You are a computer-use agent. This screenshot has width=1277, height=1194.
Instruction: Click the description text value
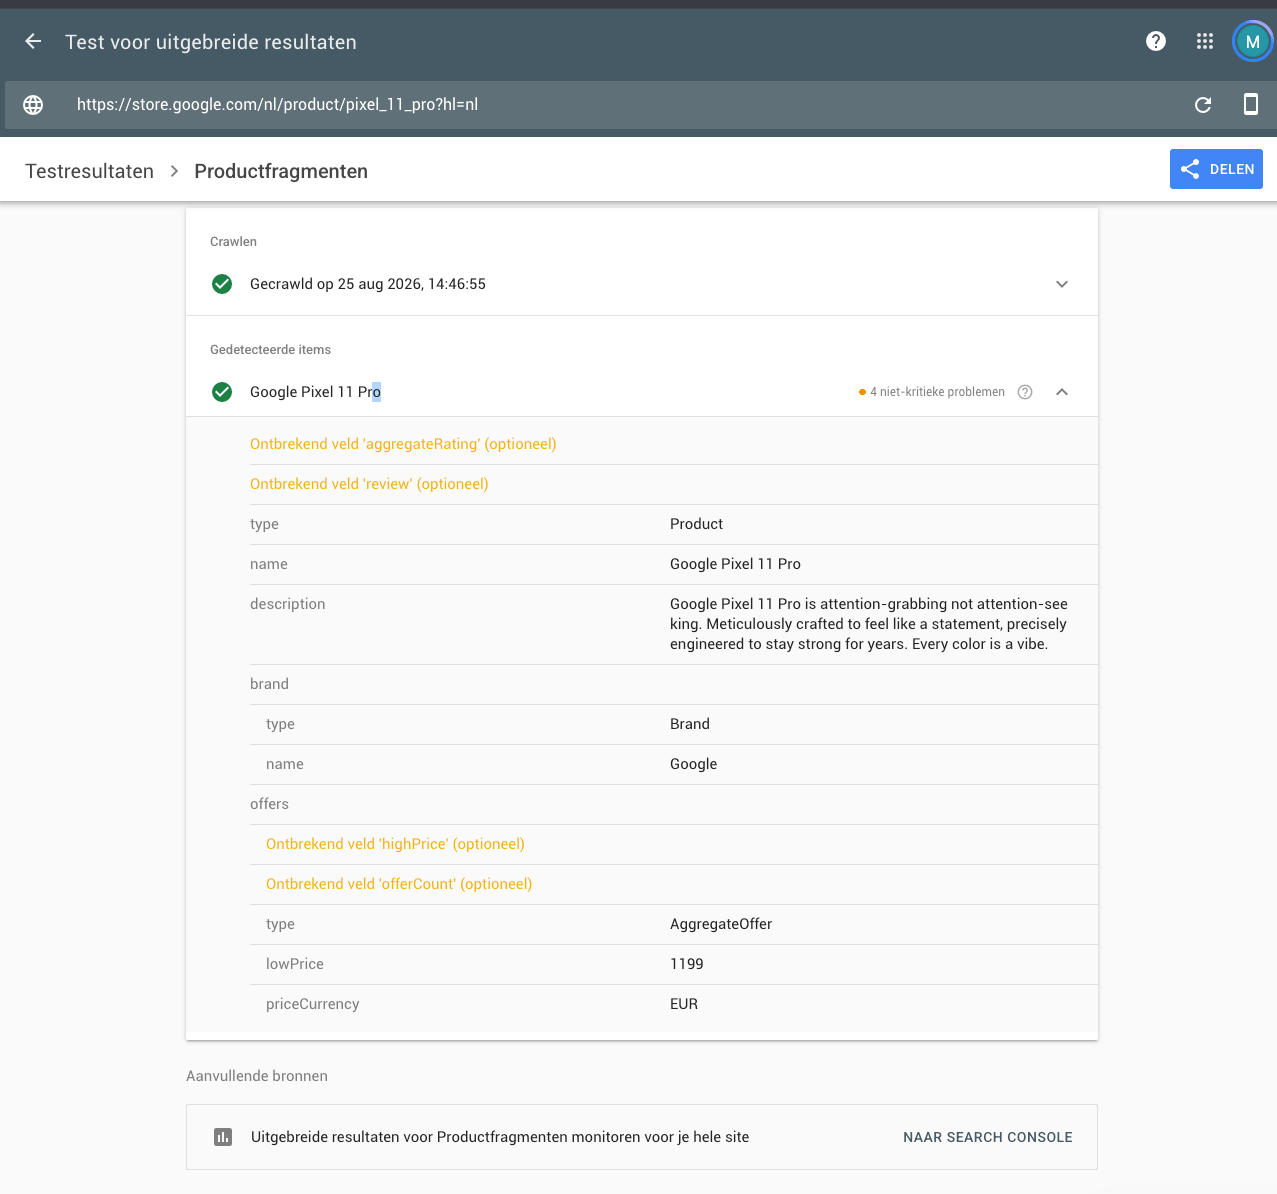(869, 624)
